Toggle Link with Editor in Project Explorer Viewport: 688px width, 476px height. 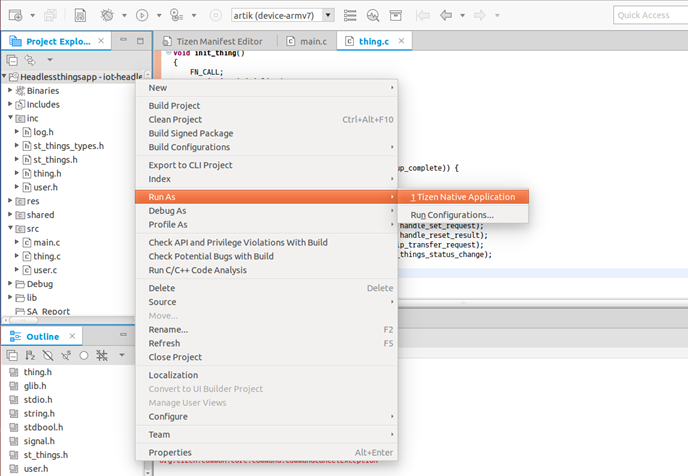(29, 61)
